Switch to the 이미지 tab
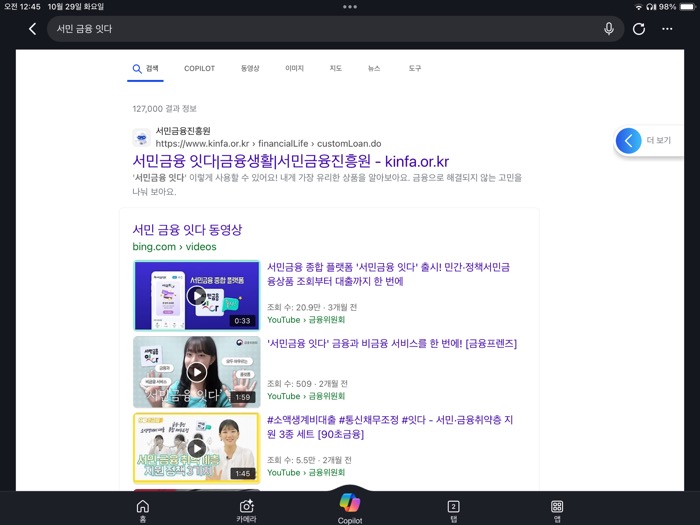 tap(295, 68)
